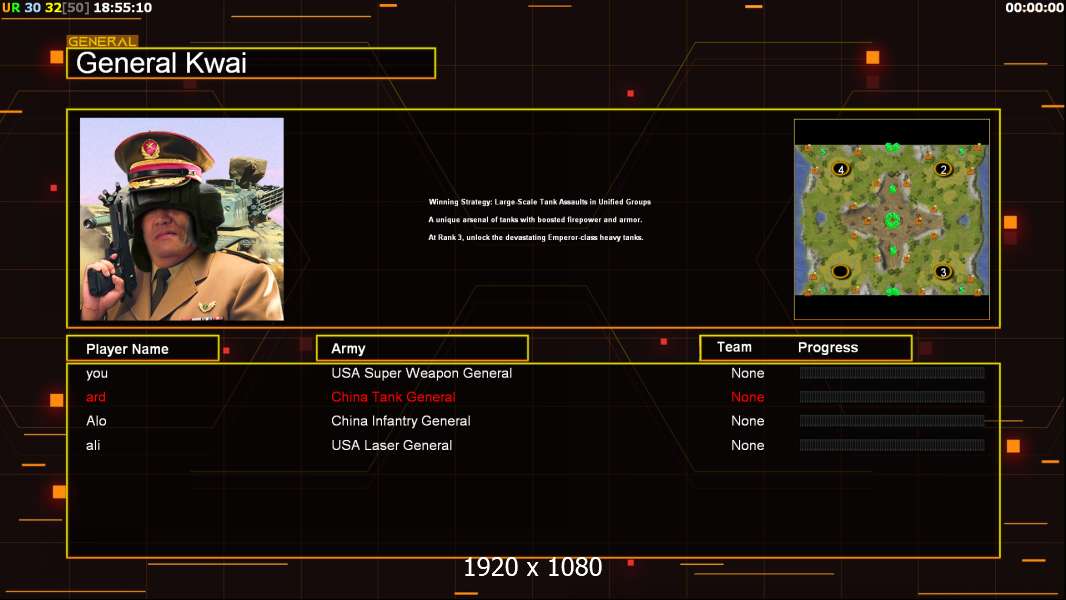
Task: Click the red team value None for 'ard'
Action: 748,397
